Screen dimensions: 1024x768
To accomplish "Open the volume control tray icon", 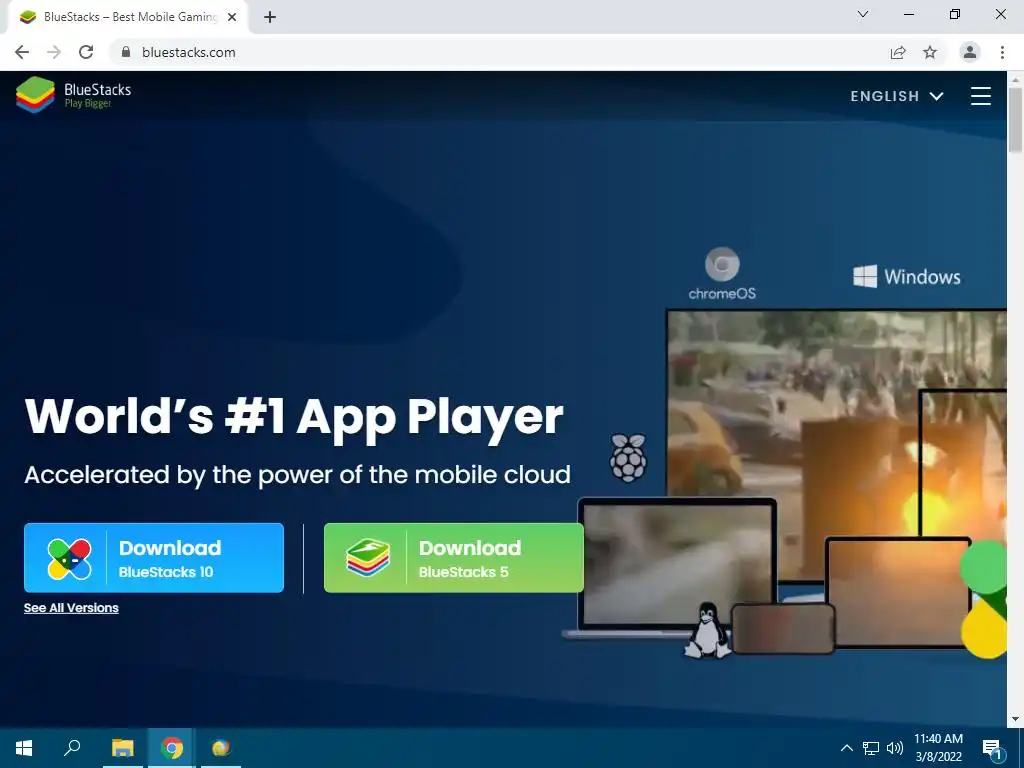I will (895, 748).
